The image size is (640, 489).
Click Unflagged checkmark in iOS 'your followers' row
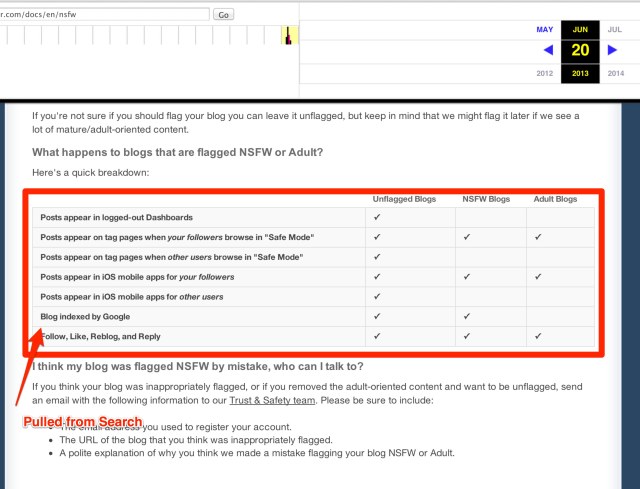coord(377,277)
